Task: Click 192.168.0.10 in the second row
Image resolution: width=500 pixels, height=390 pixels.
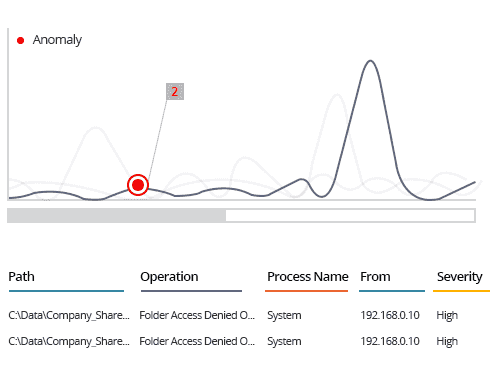Action: tap(390, 341)
